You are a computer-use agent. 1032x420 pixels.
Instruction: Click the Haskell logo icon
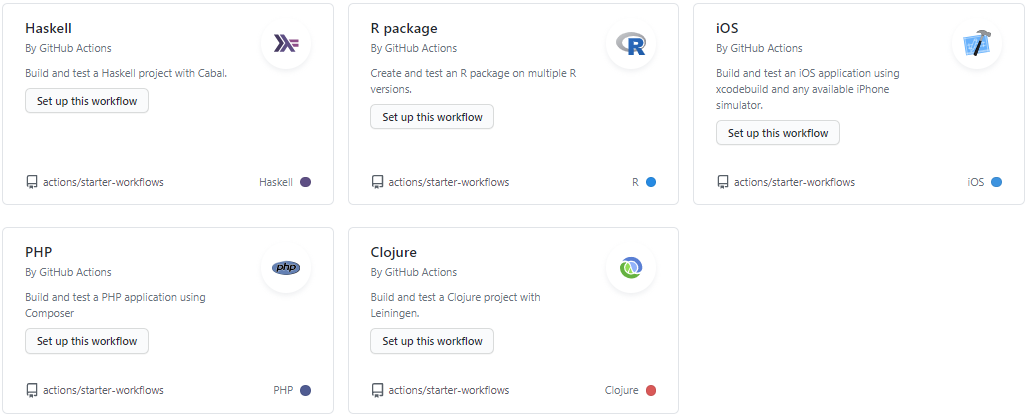[x=286, y=44]
